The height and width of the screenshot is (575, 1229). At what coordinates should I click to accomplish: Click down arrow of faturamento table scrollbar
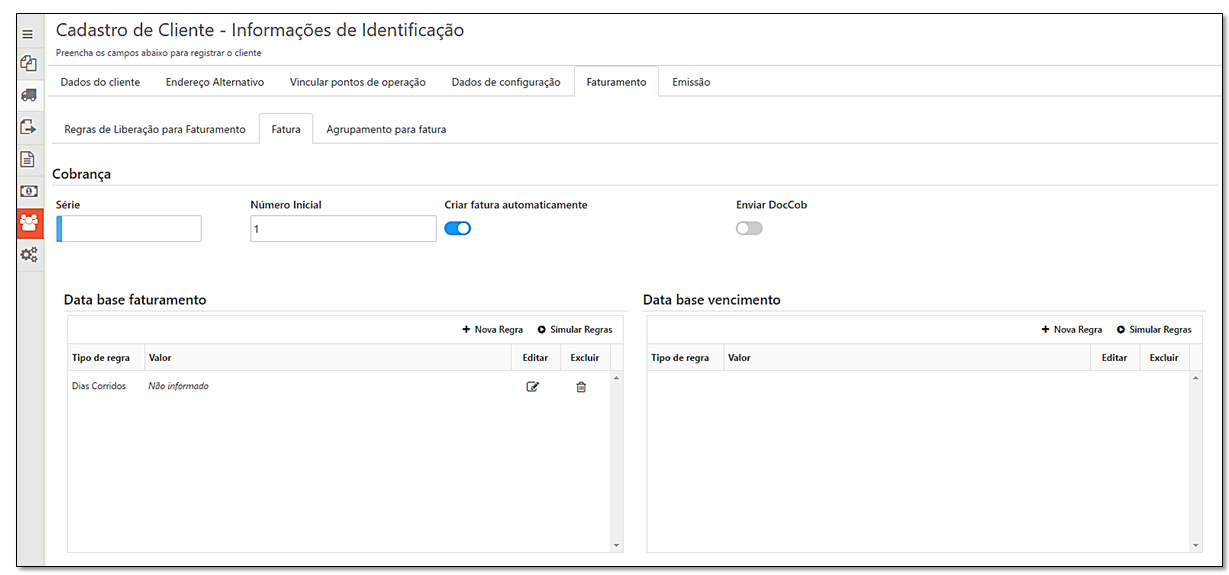pyautogui.click(x=616, y=545)
